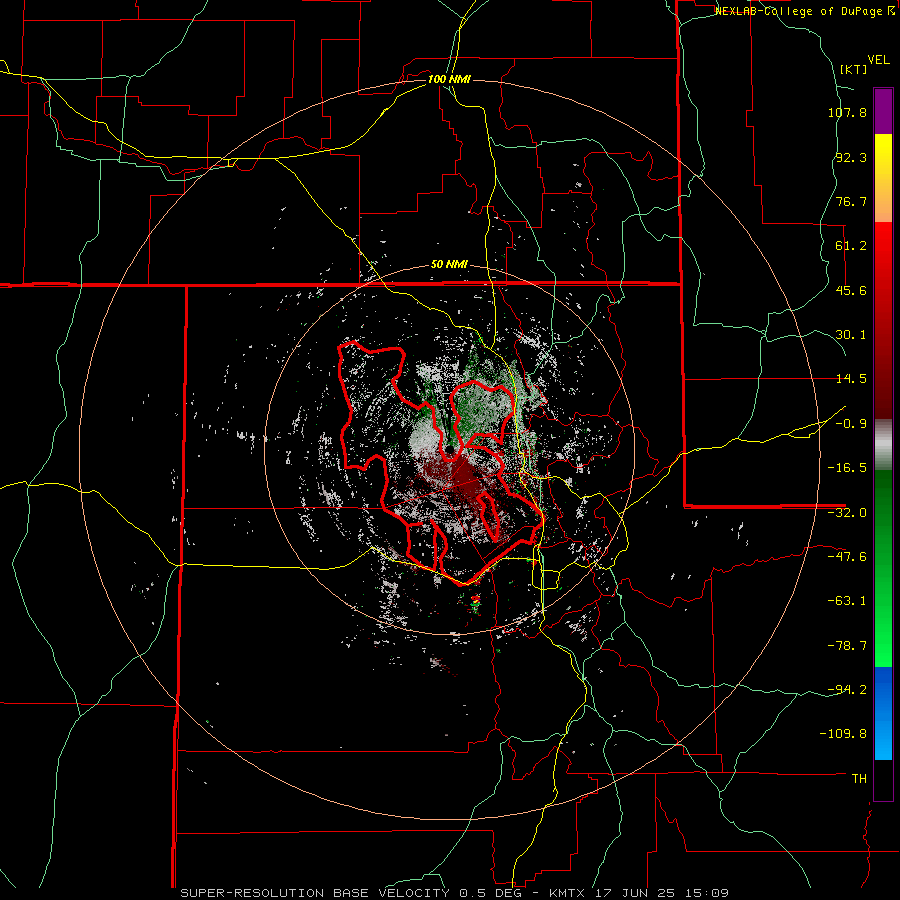Click the -0.9 legend value

point(851,424)
